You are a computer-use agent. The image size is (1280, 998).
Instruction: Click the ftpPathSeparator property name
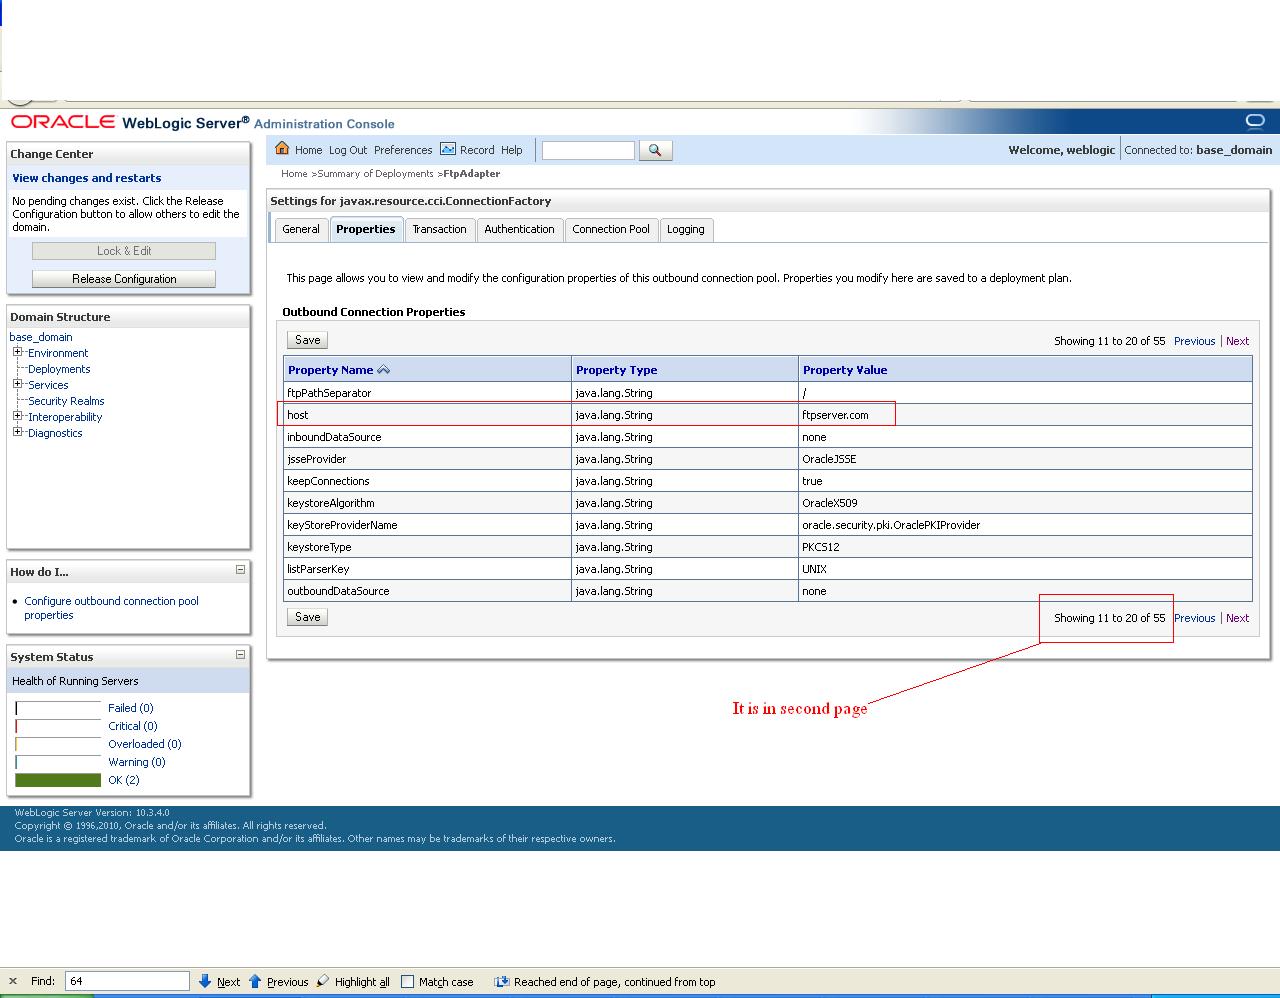[329, 393]
